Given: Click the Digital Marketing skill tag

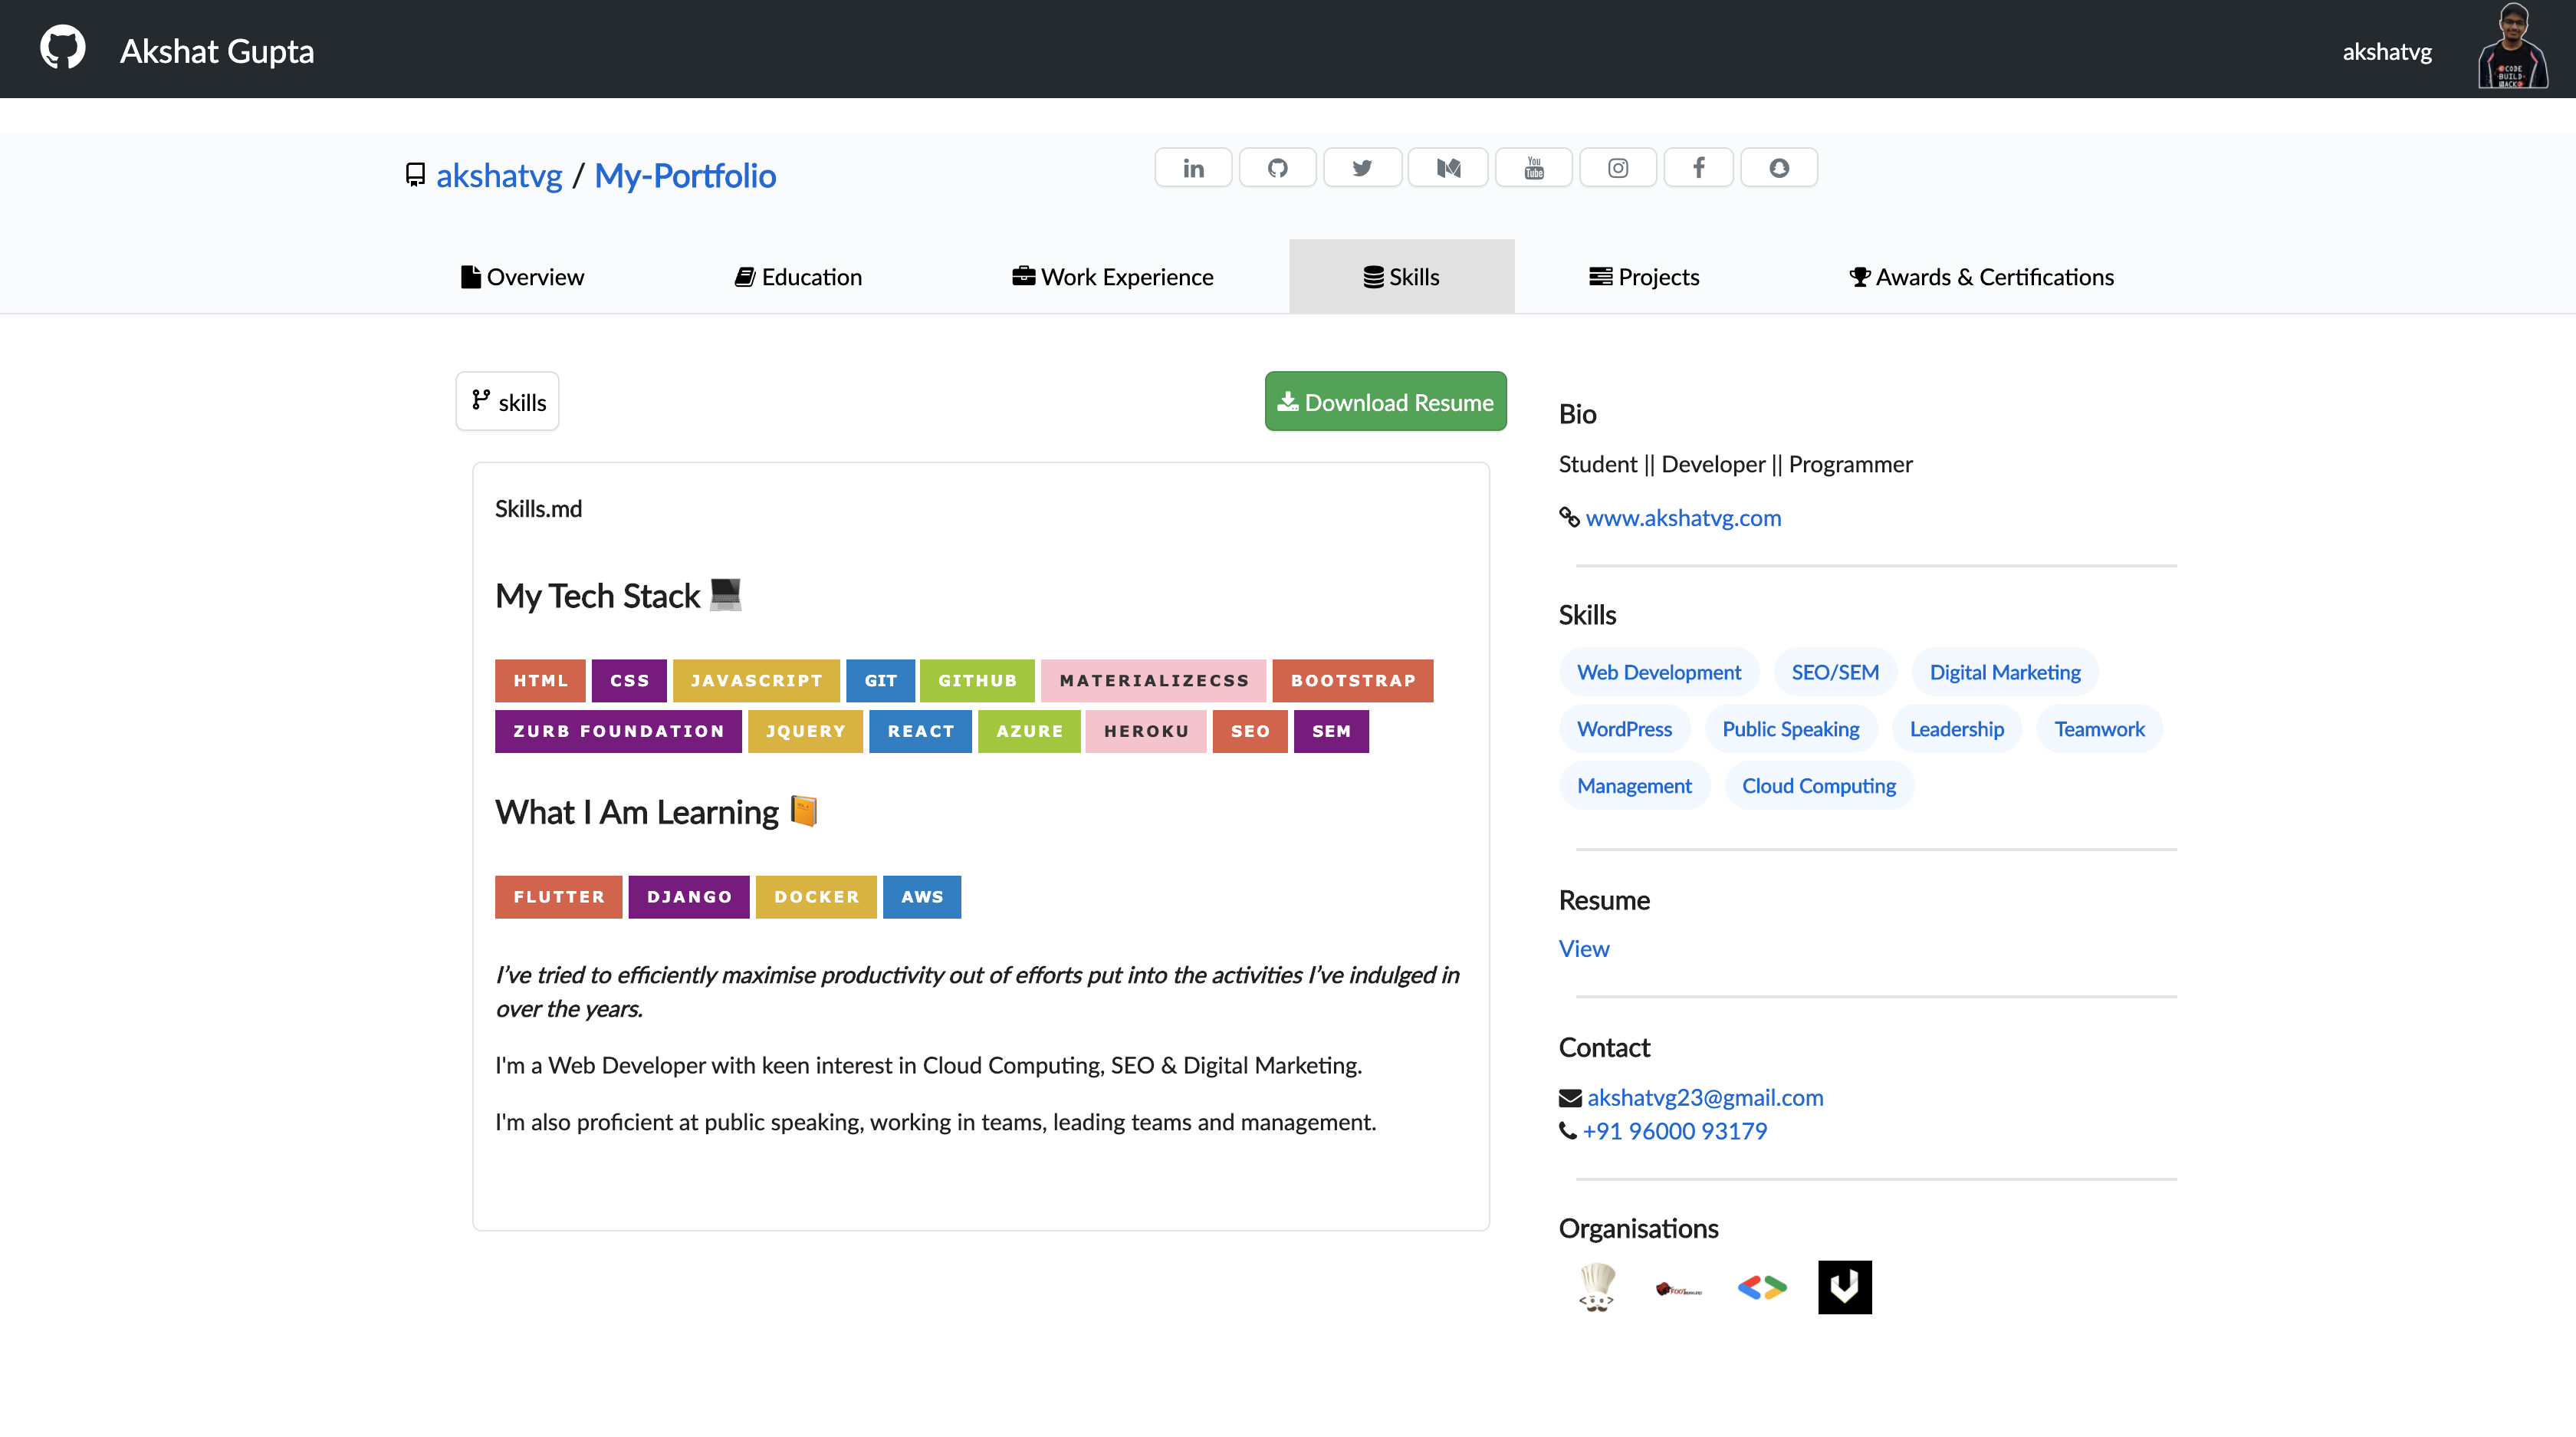Looking at the screenshot, I should click(2005, 673).
